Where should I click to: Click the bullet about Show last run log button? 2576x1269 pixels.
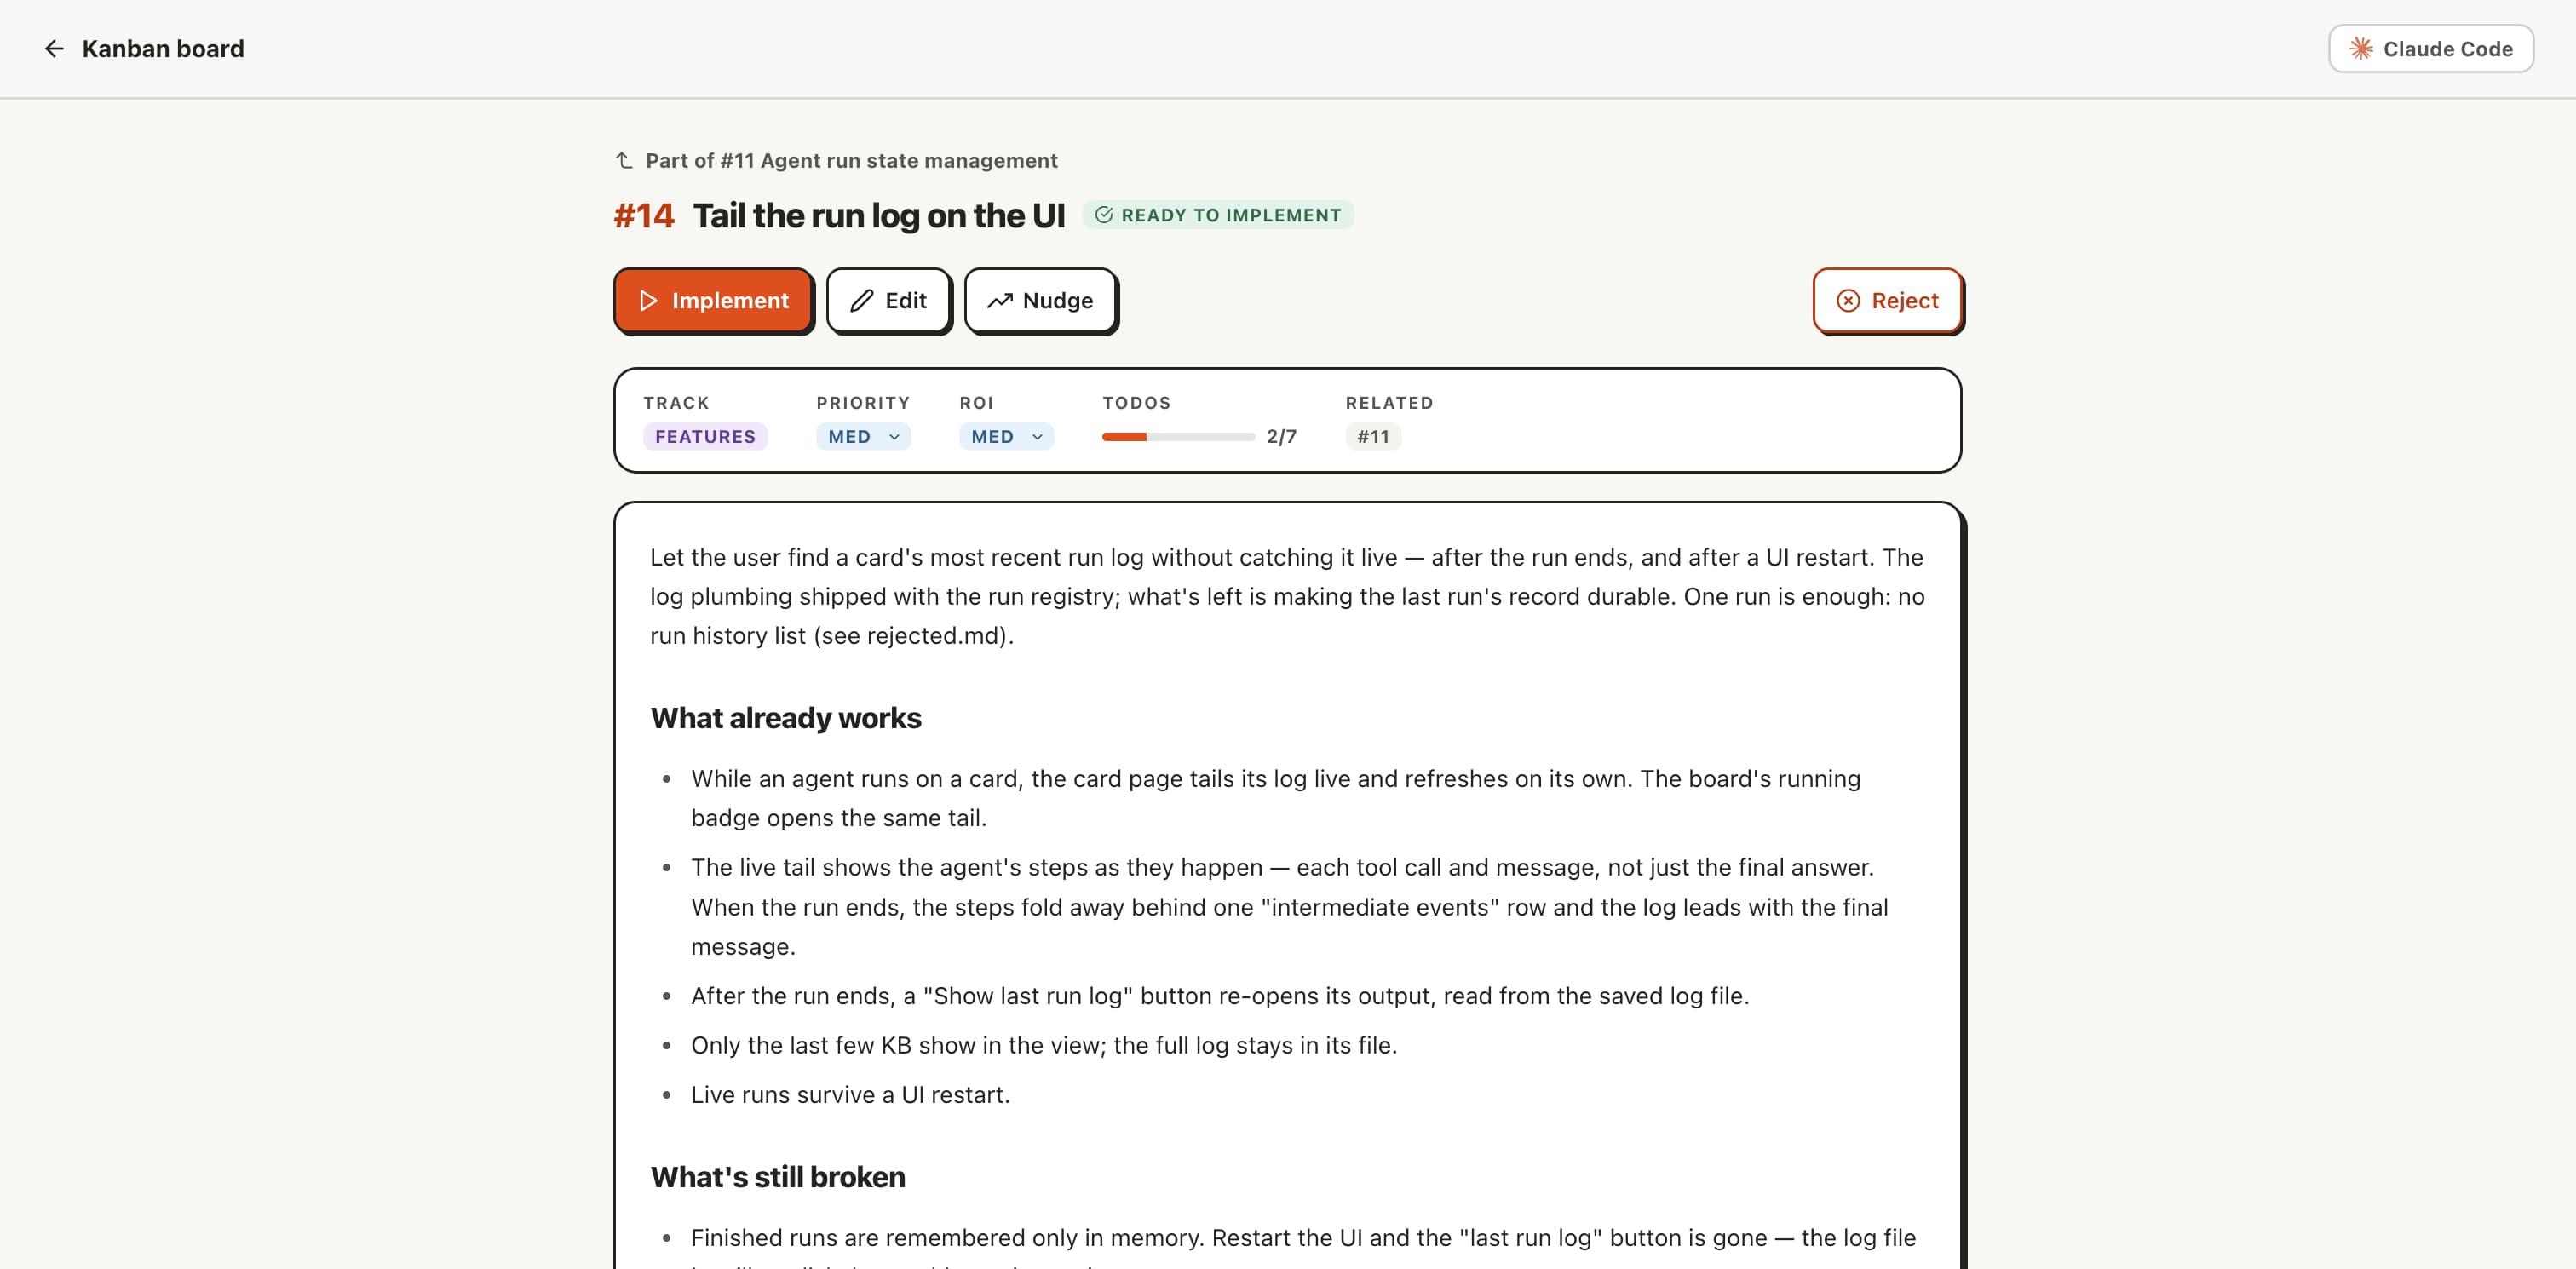(1220, 996)
